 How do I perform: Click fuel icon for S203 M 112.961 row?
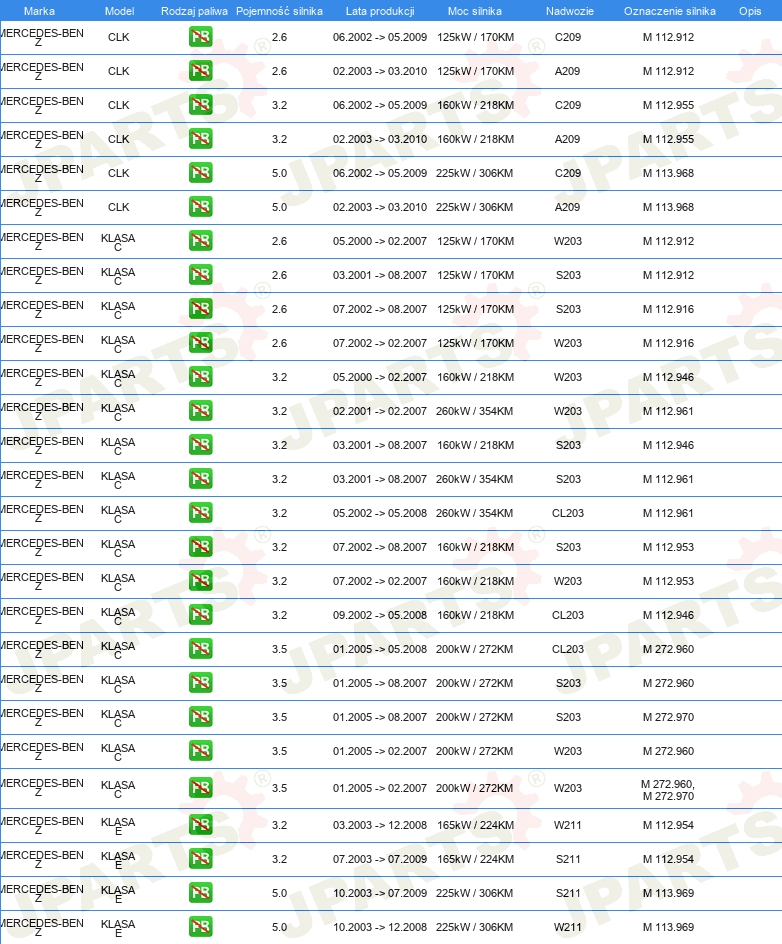[x=200, y=479]
